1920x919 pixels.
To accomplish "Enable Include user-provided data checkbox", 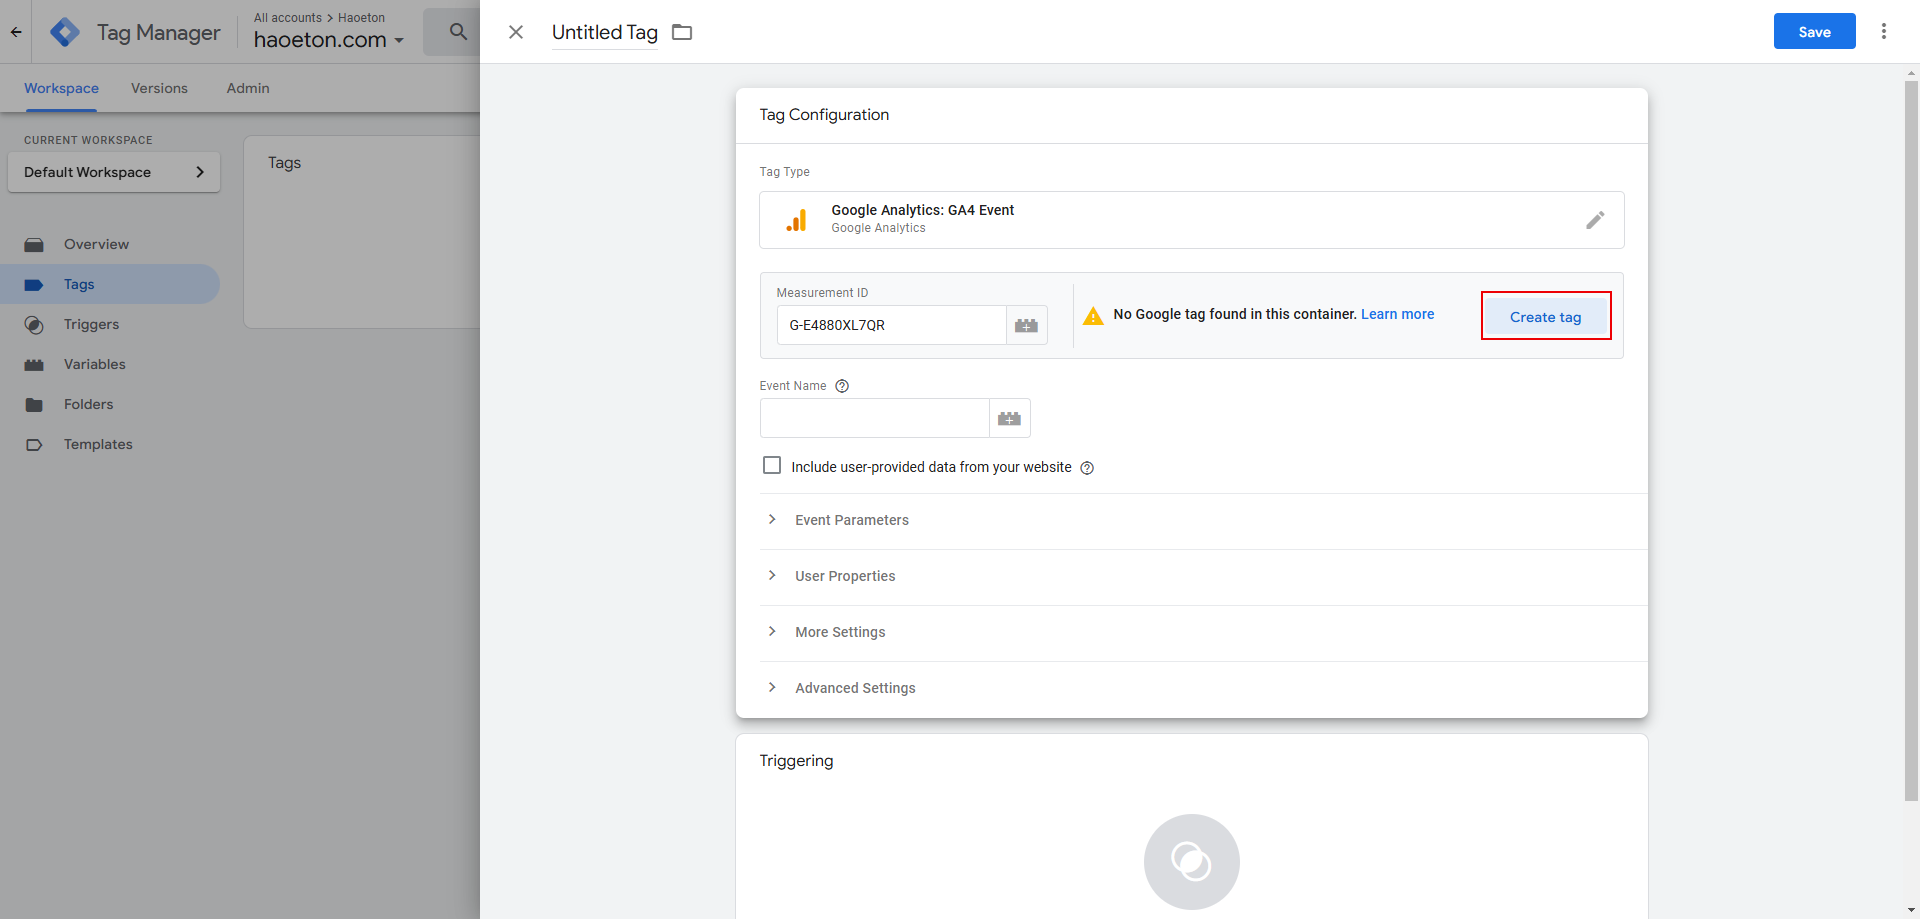I will 772,465.
